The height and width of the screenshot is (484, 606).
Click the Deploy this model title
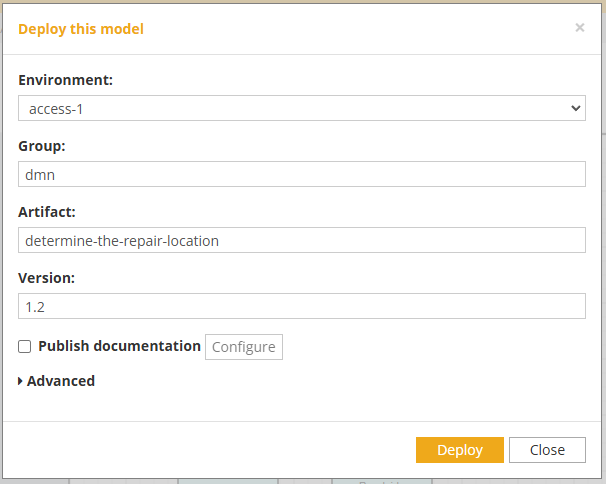click(x=81, y=29)
